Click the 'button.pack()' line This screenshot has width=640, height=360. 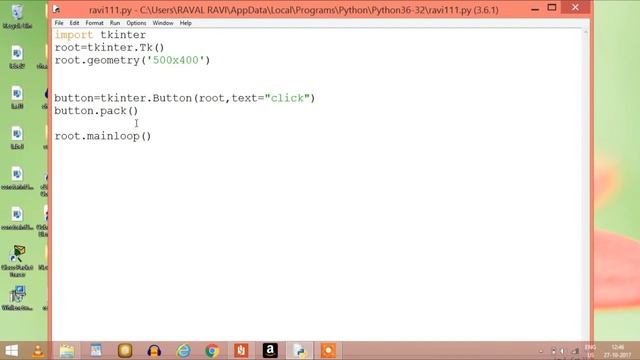[96, 111]
